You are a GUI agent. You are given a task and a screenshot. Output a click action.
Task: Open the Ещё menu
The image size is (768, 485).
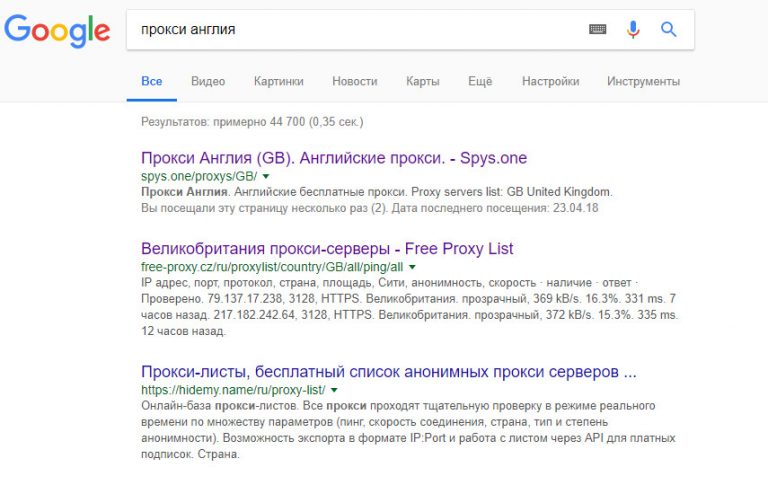[480, 81]
